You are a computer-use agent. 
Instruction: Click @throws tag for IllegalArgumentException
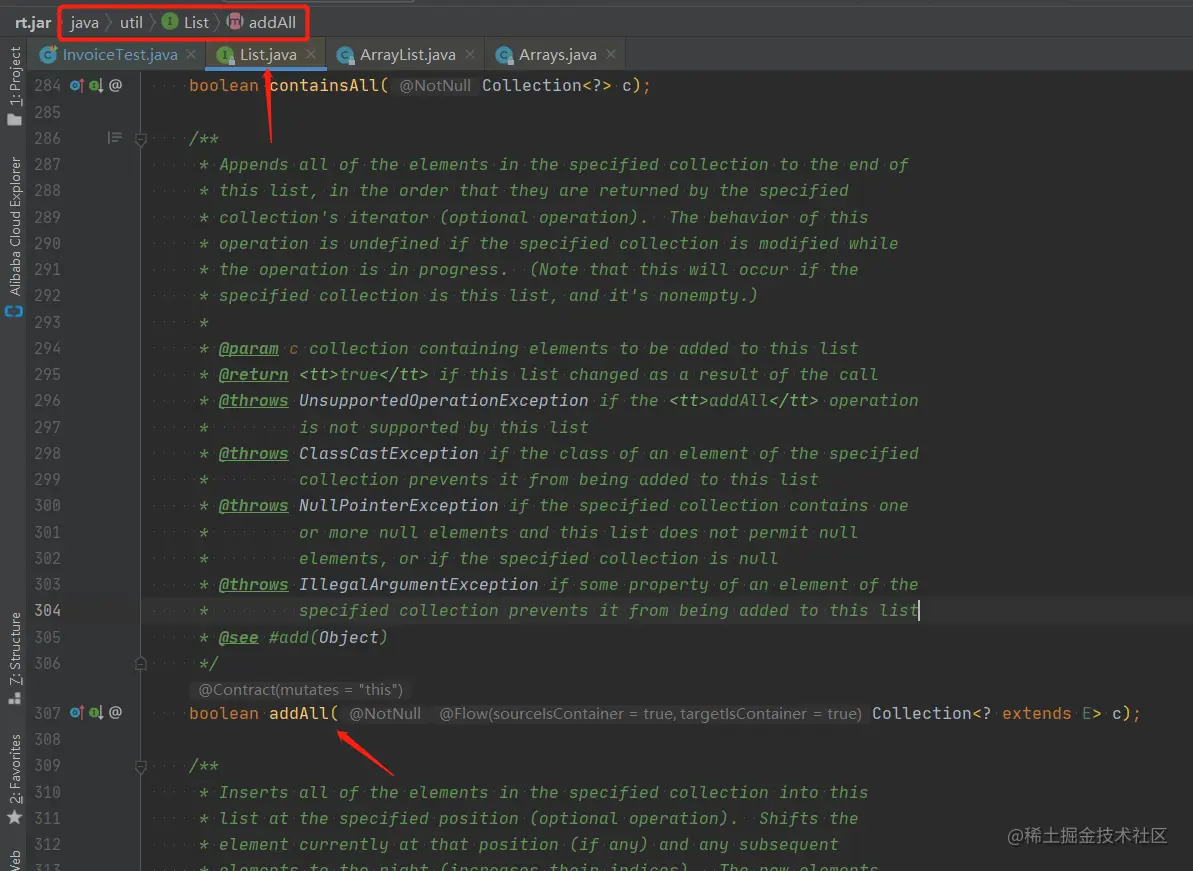tap(253, 584)
